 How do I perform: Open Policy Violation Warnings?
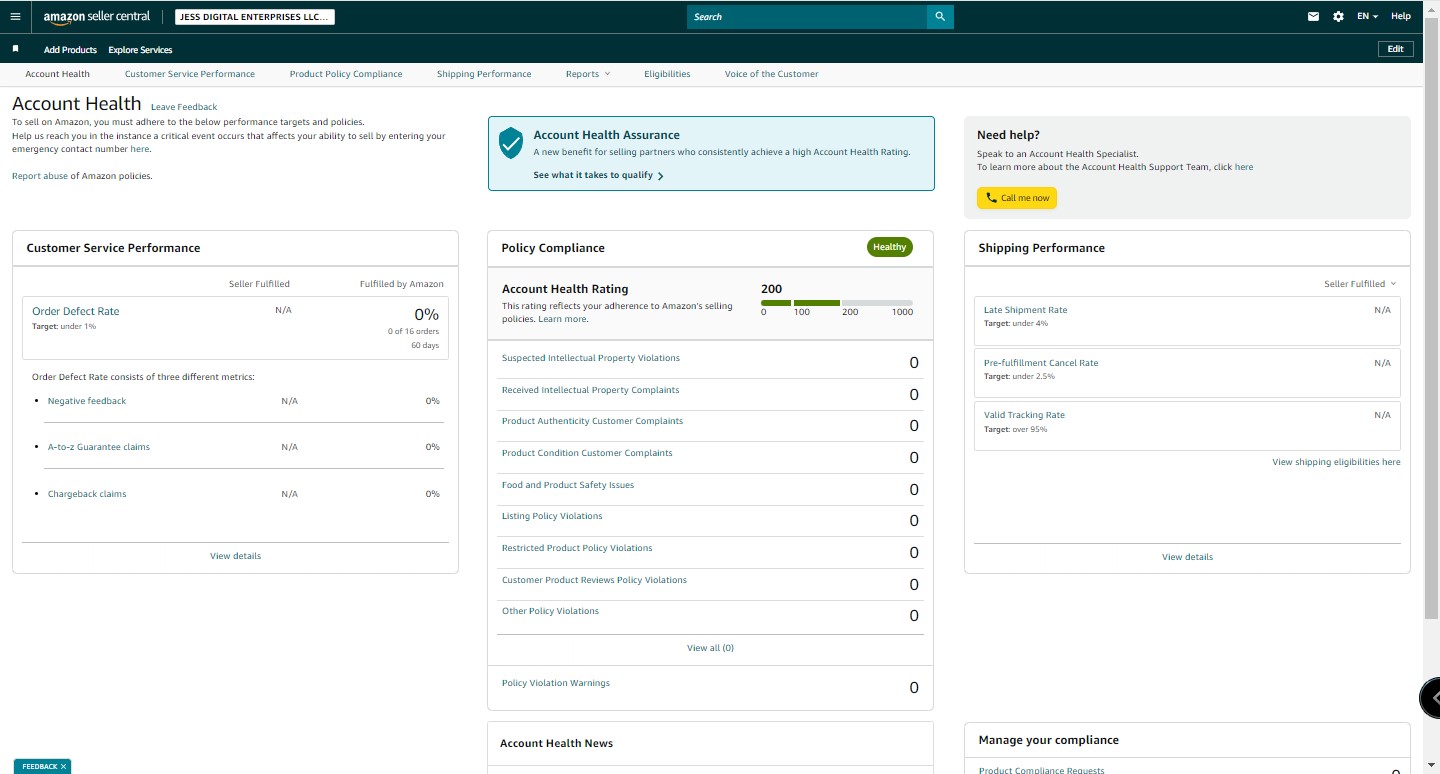(556, 683)
